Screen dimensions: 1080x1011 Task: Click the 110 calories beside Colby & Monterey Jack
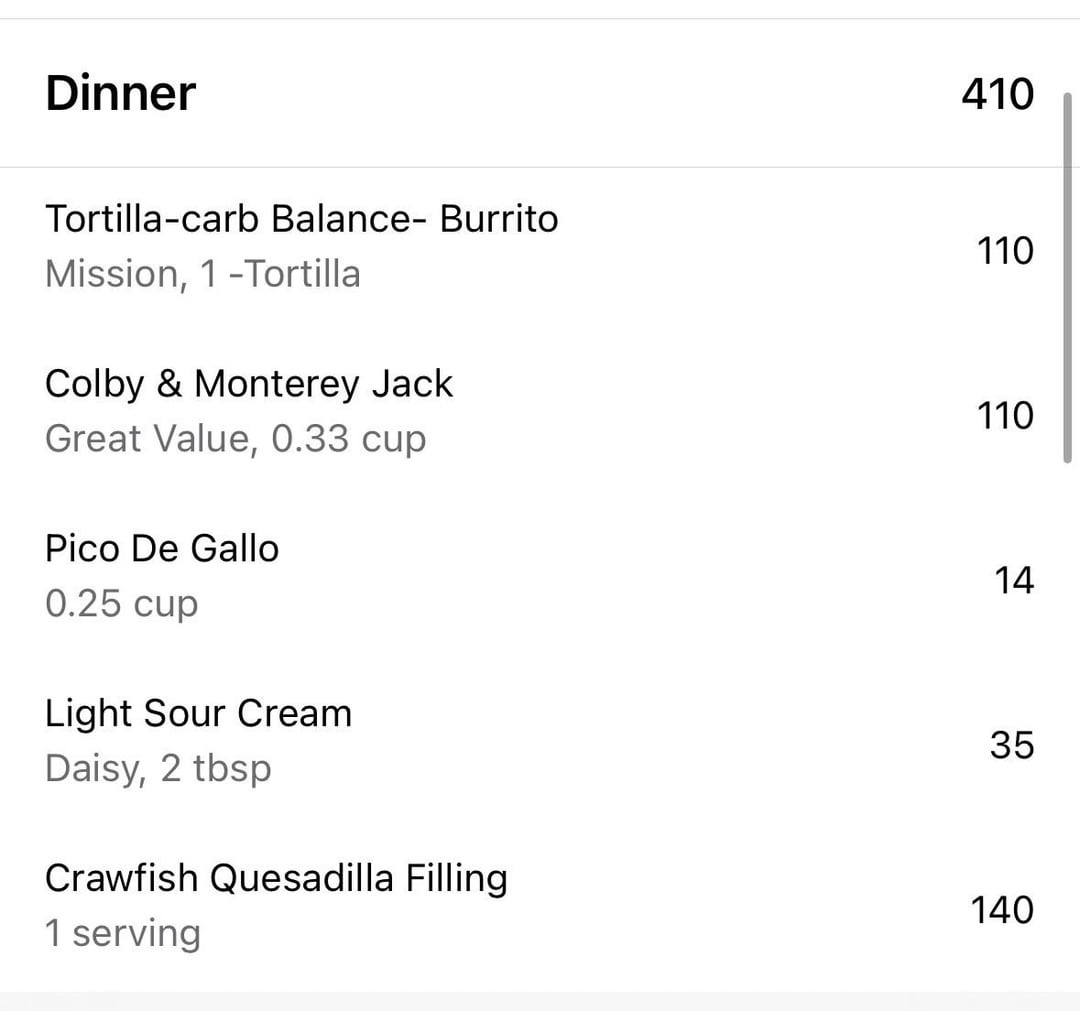click(1005, 415)
